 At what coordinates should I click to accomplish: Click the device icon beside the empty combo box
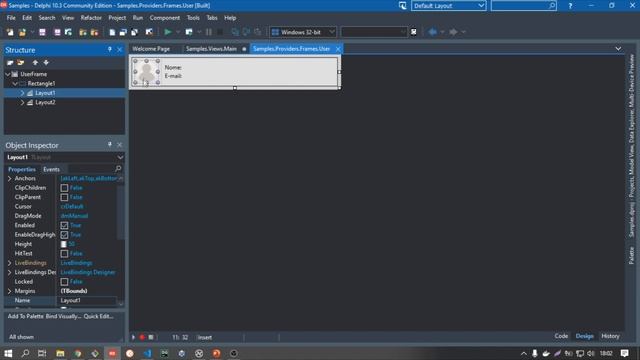[413, 32]
